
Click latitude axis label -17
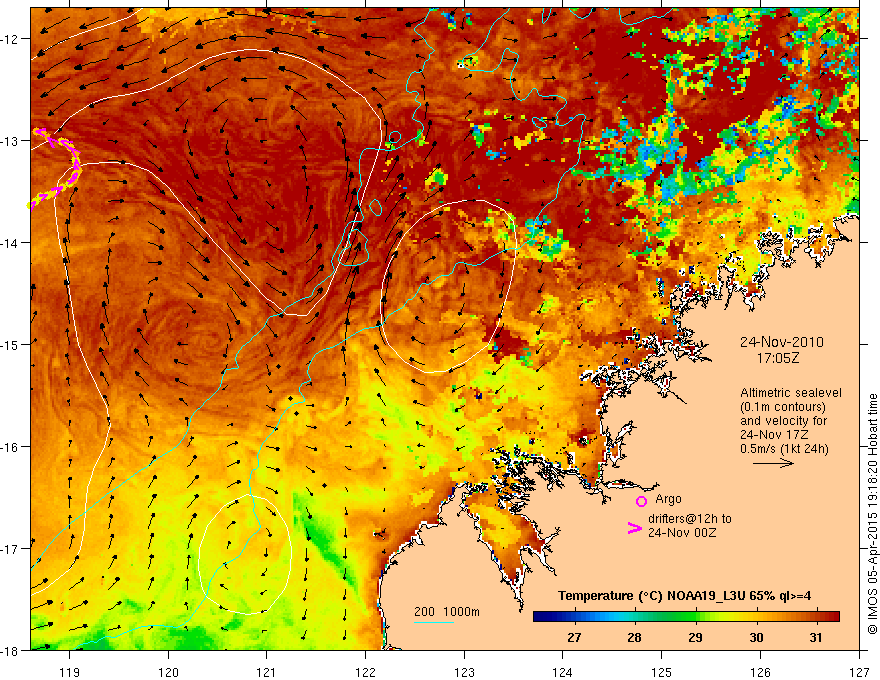[10, 549]
